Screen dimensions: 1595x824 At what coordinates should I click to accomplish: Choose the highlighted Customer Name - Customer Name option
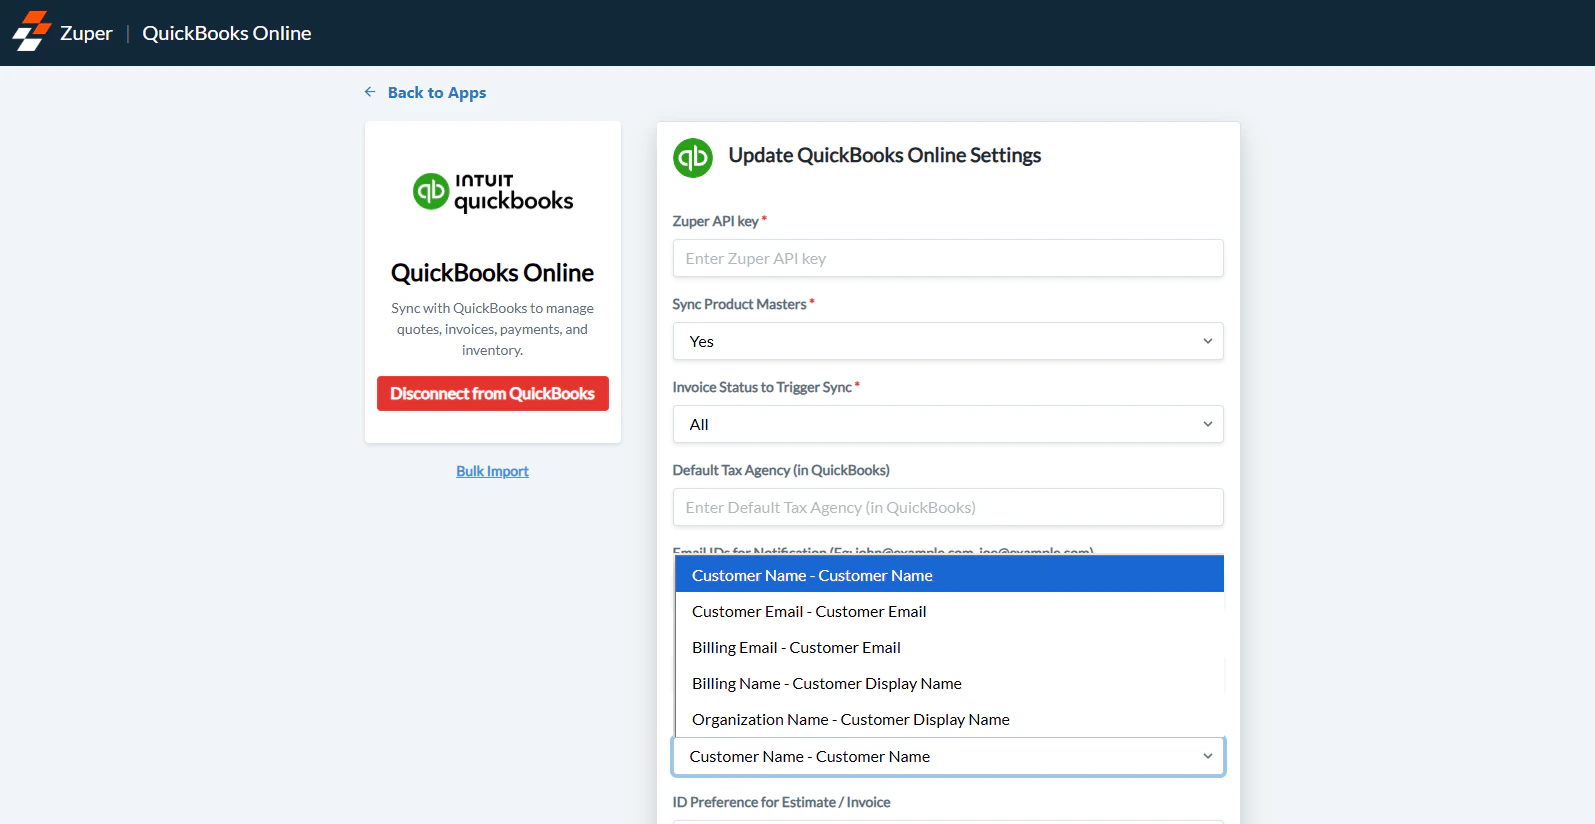pyautogui.click(x=950, y=575)
